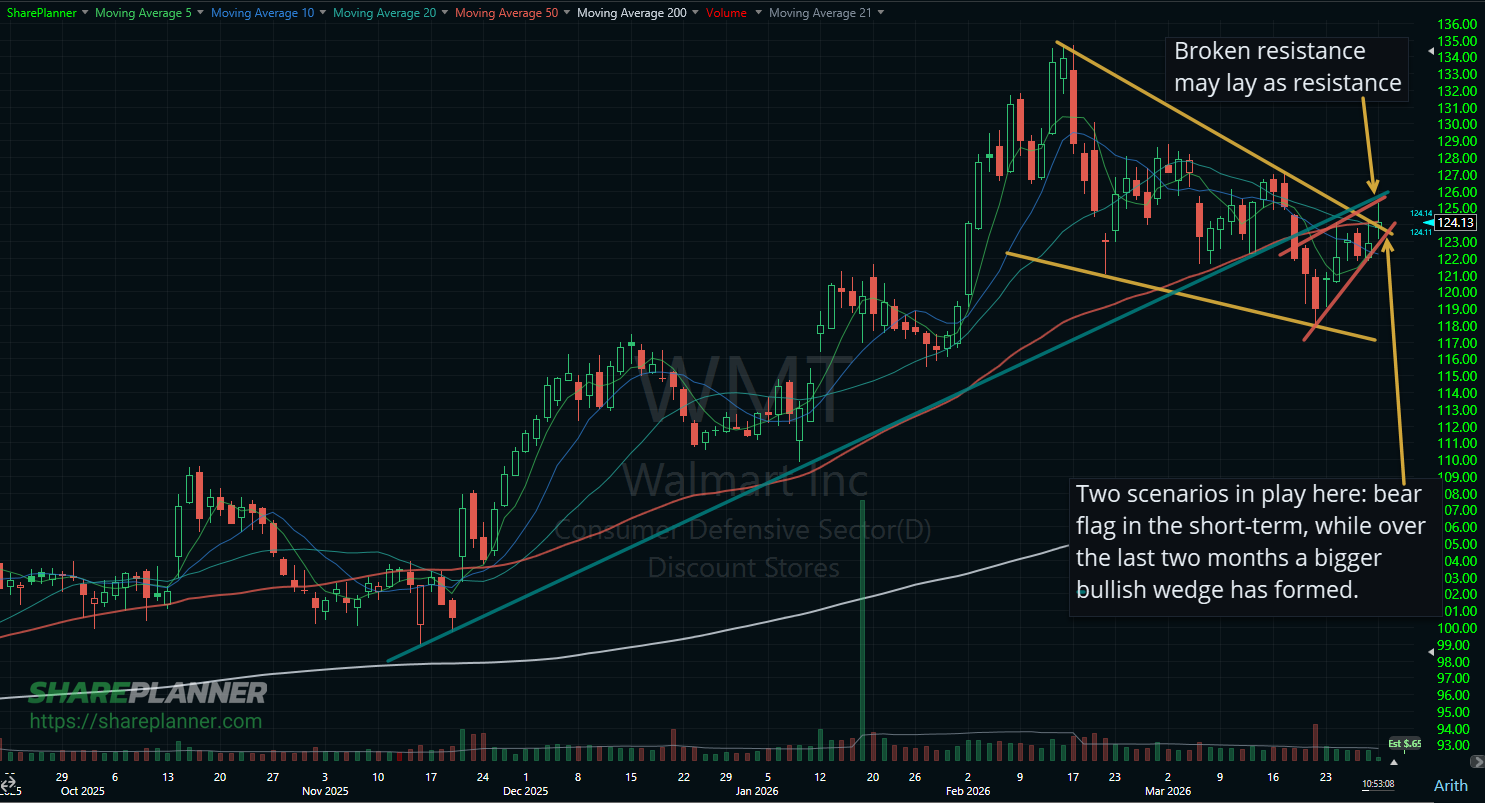Click the up-triangle earnings arrow above the timeline
Screen dimensions: 1485x803
(x=1394, y=762)
